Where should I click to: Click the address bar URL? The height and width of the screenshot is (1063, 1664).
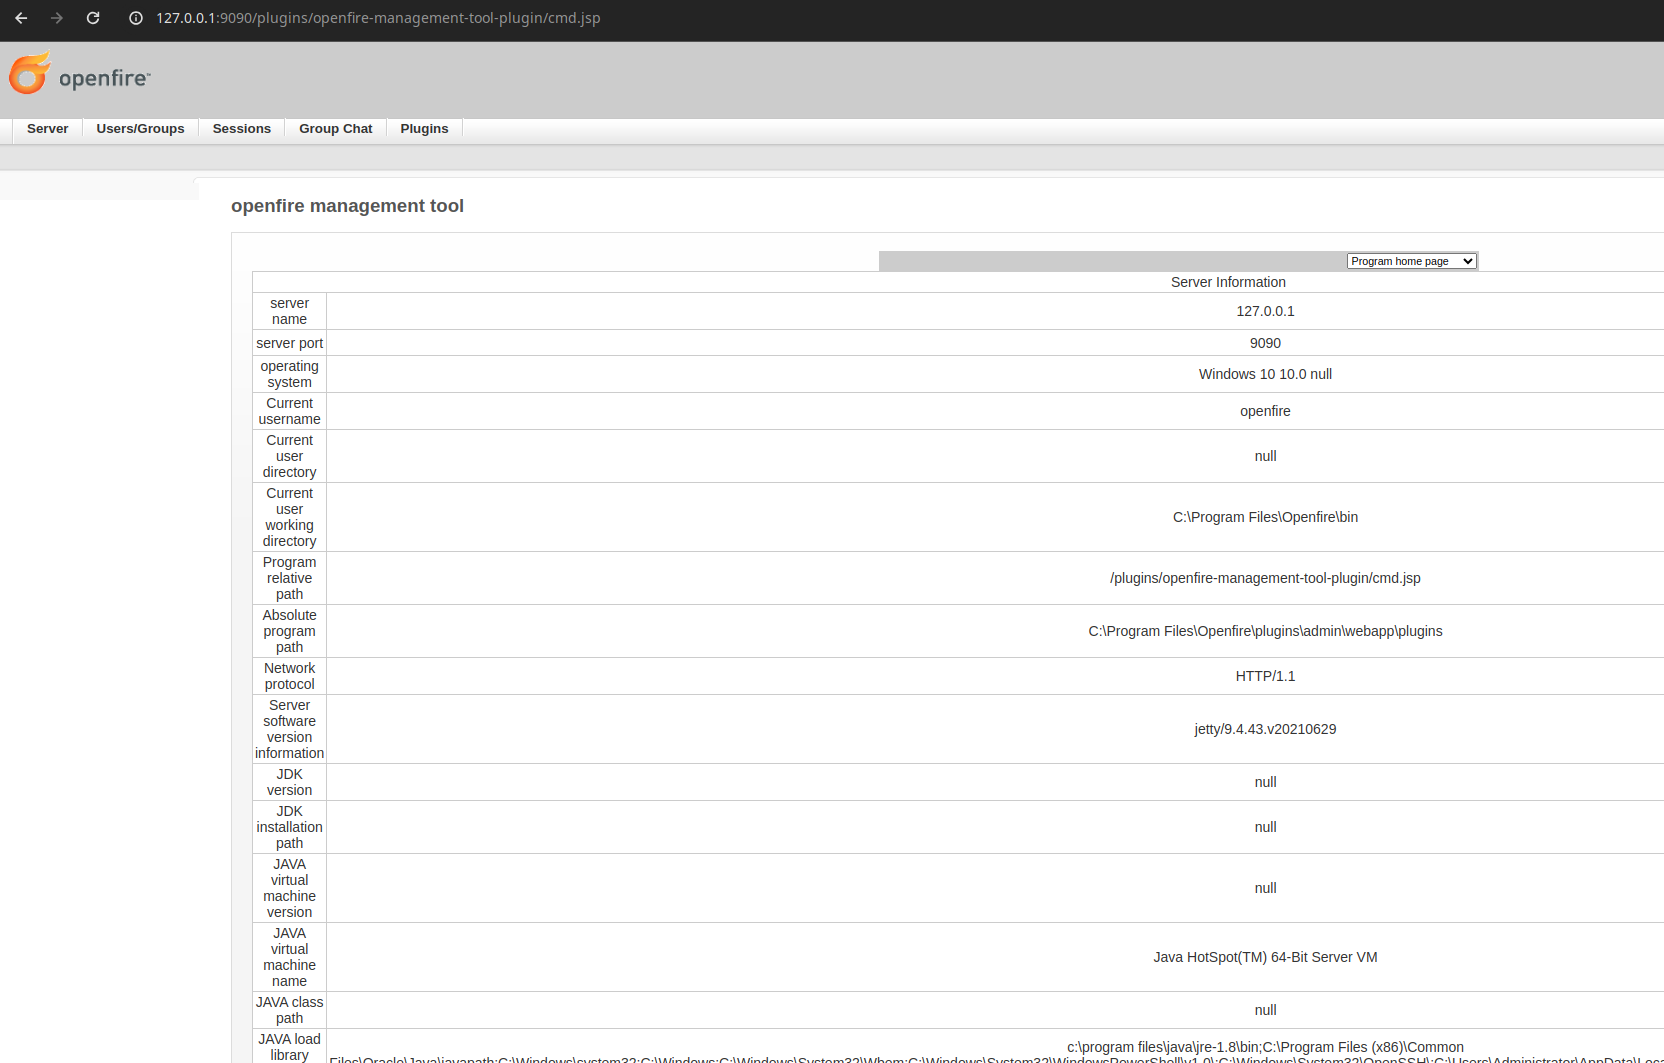(378, 18)
